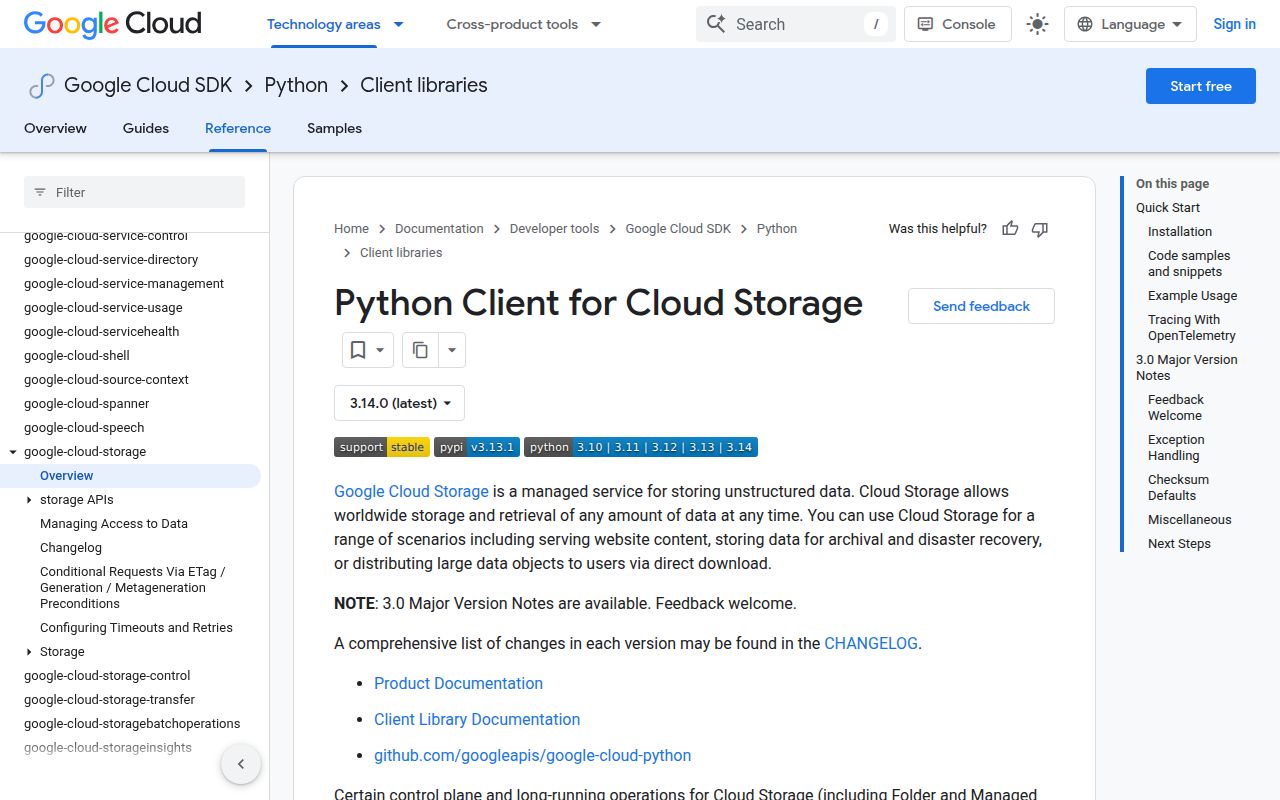
Task: Open the Python header breadcrumb
Action: (x=296, y=86)
